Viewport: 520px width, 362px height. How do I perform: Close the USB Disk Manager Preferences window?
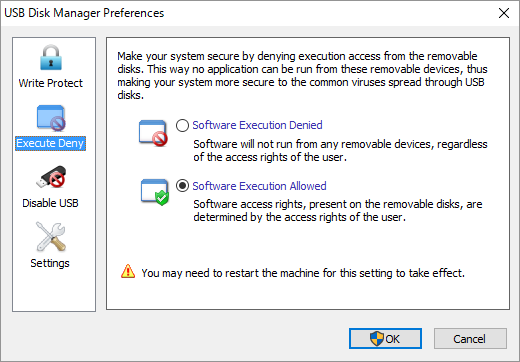coord(504,13)
